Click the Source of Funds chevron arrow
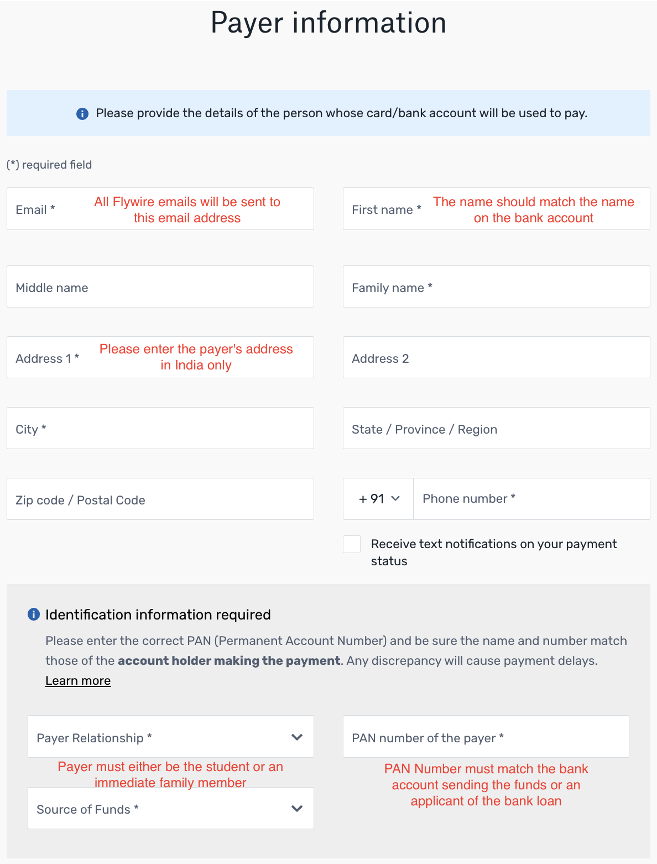Image resolution: width=657 pixels, height=864 pixels. (297, 809)
